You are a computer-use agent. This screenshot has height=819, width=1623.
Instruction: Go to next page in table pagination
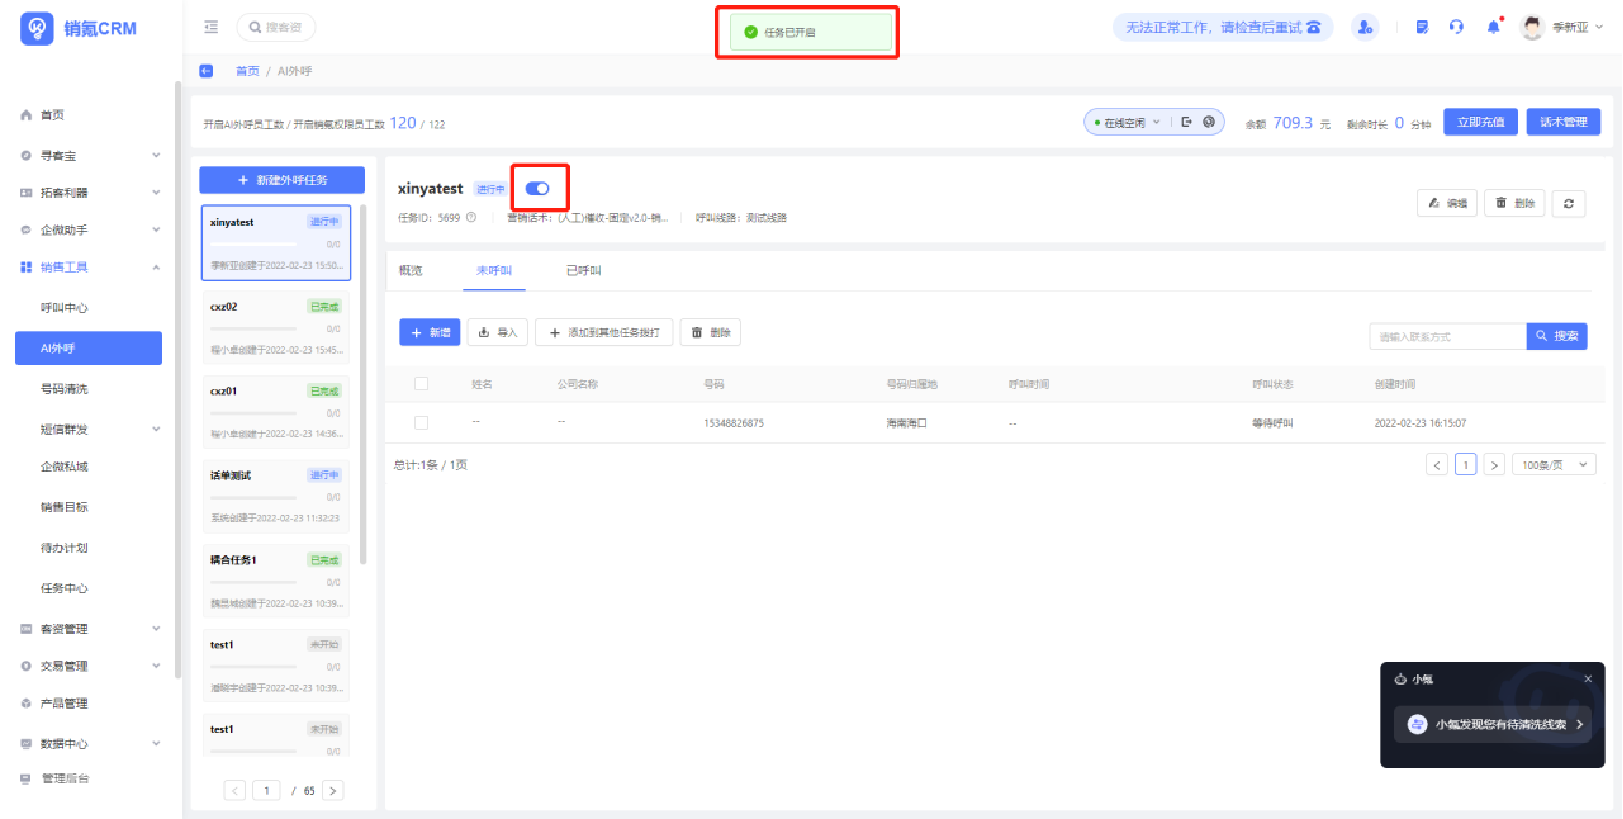(x=1494, y=465)
